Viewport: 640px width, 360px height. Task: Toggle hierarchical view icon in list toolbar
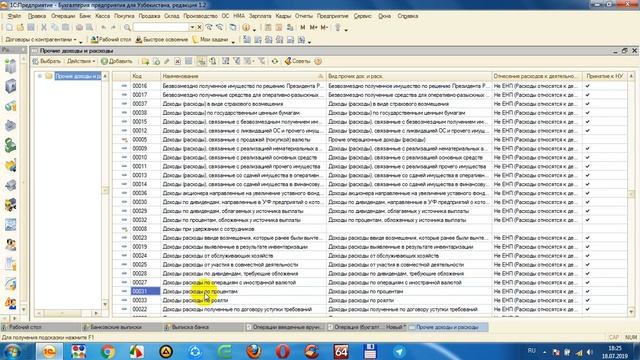201,61
